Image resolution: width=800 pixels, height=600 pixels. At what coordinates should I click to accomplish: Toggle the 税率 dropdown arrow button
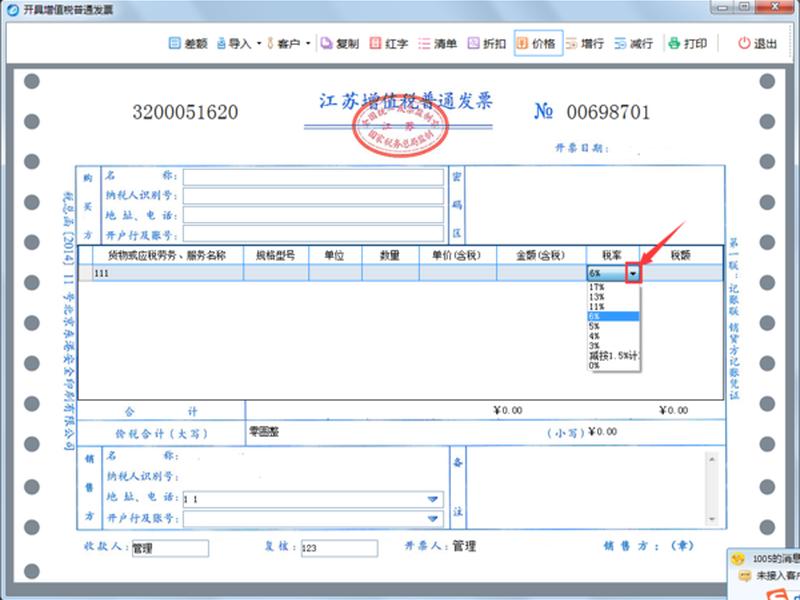[x=633, y=273]
